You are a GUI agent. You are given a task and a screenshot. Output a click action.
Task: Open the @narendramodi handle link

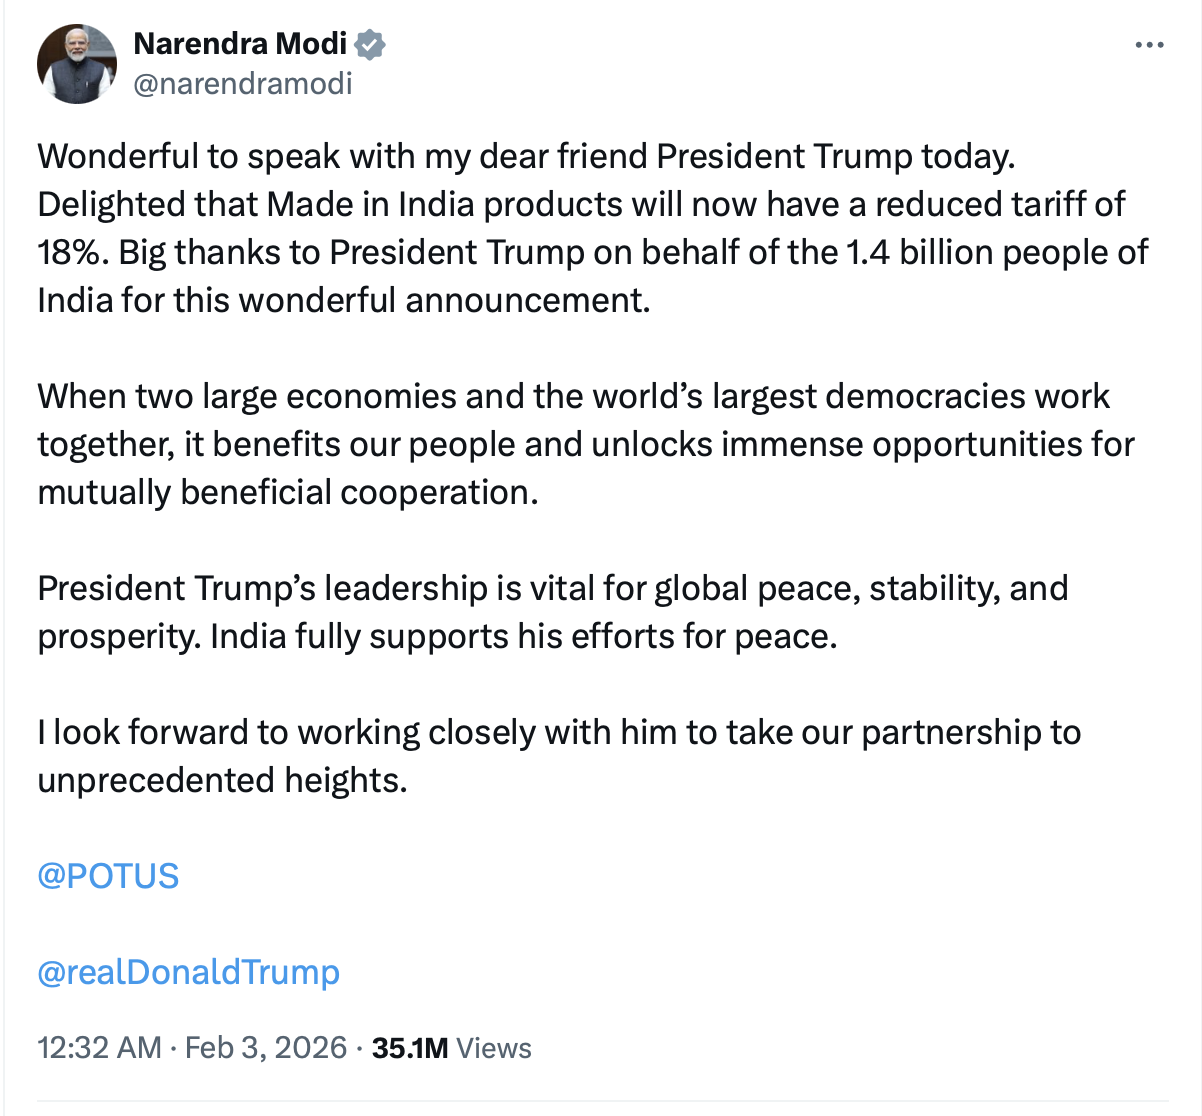(x=243, y=83)
